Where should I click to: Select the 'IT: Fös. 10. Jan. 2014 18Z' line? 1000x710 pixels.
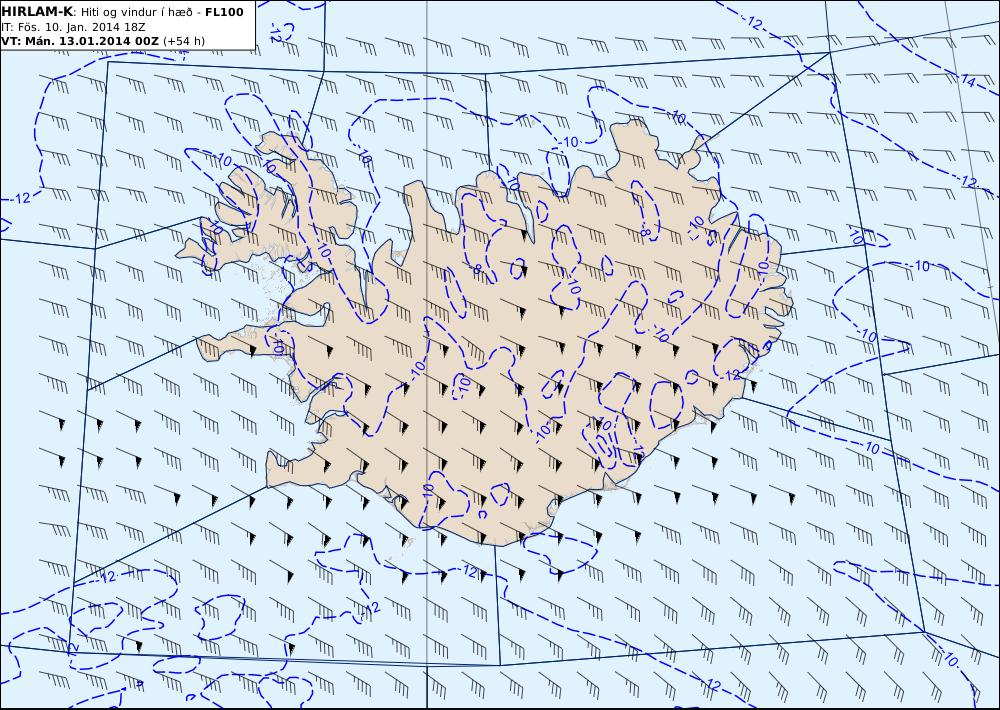tap(73, 27)
